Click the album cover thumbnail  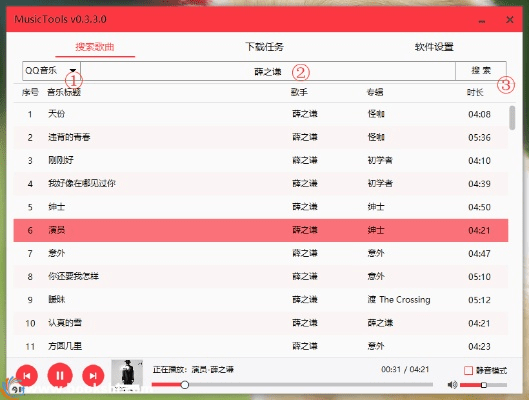pyautogui.click(x=127, y=375)
